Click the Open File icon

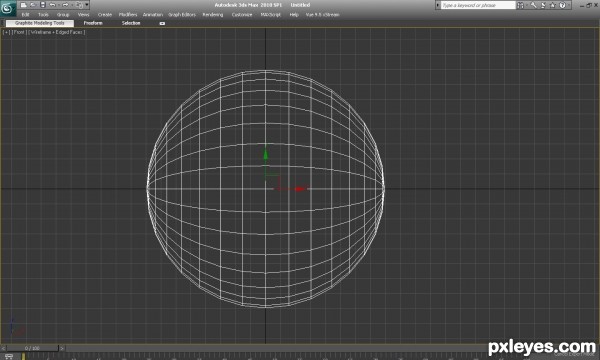tap(33, 5)
